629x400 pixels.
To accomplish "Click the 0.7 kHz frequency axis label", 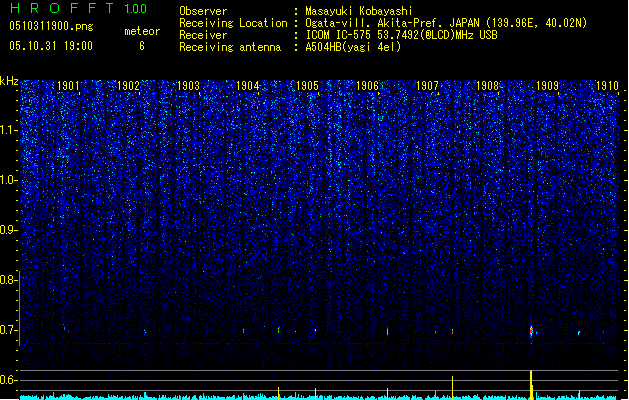I will coord(8,330).
